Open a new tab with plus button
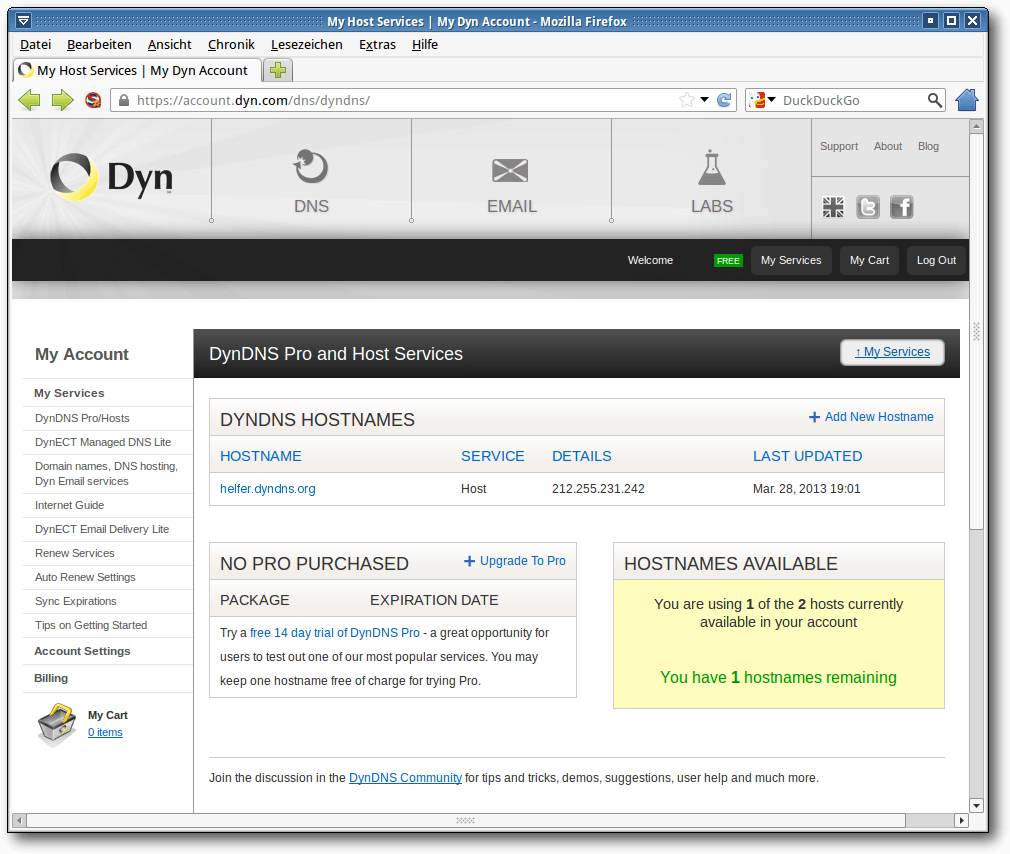This screenshot has width=1010, height=854. tap(278, 70)
